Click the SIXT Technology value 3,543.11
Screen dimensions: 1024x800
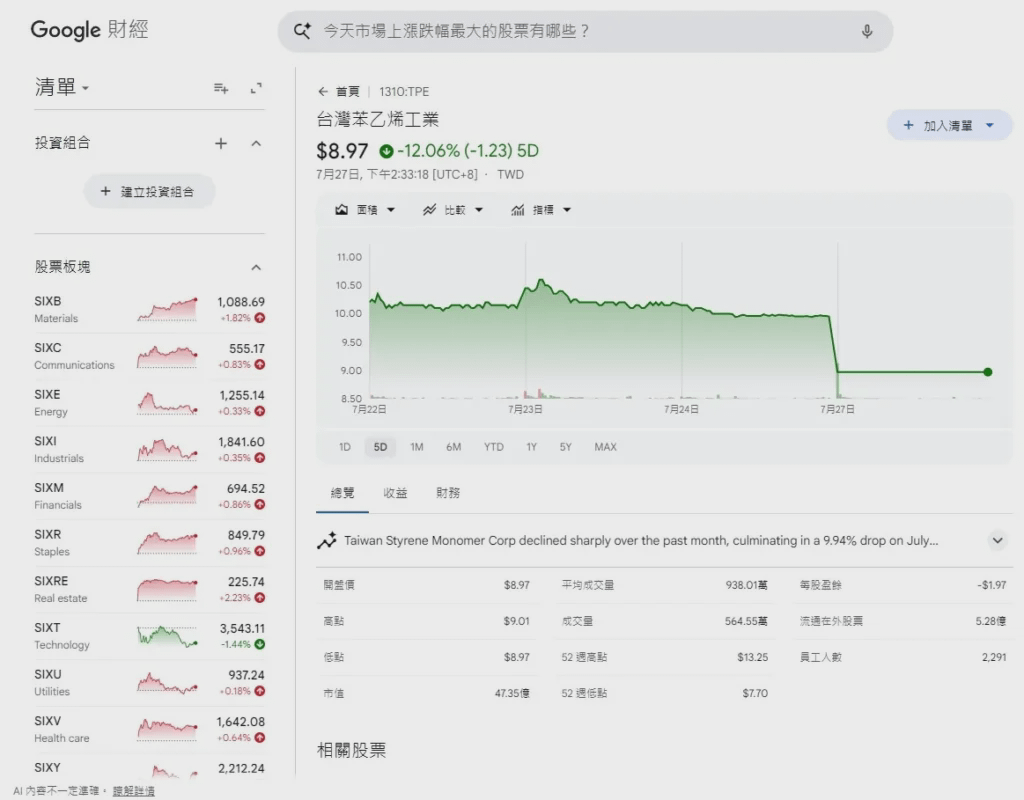[x=242, y=628]
